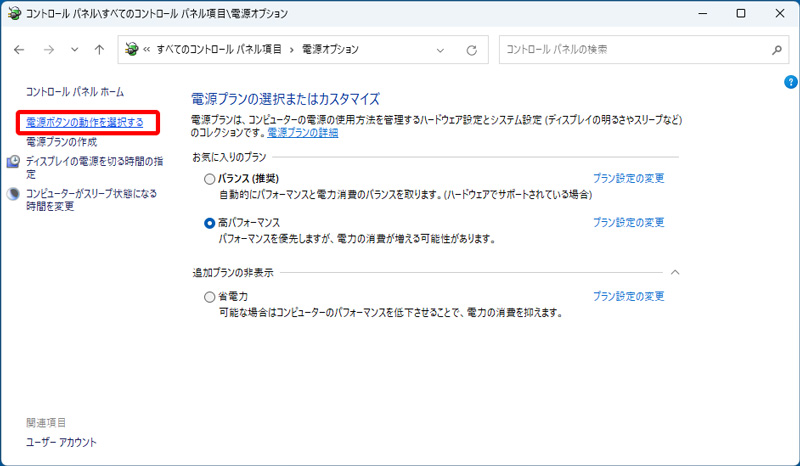Click the Up one level arrow
The height and width of the screenshot is (466, 800).
[98, 49]
